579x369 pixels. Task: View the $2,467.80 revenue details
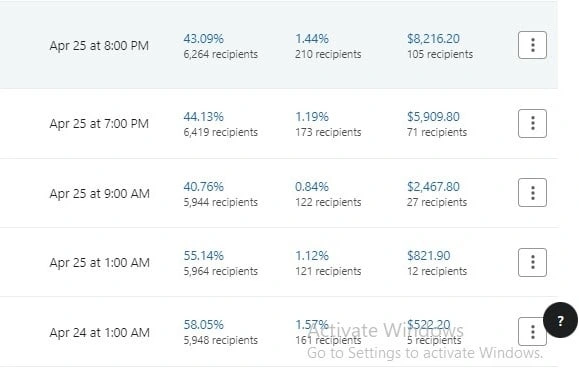coord(433,187)
